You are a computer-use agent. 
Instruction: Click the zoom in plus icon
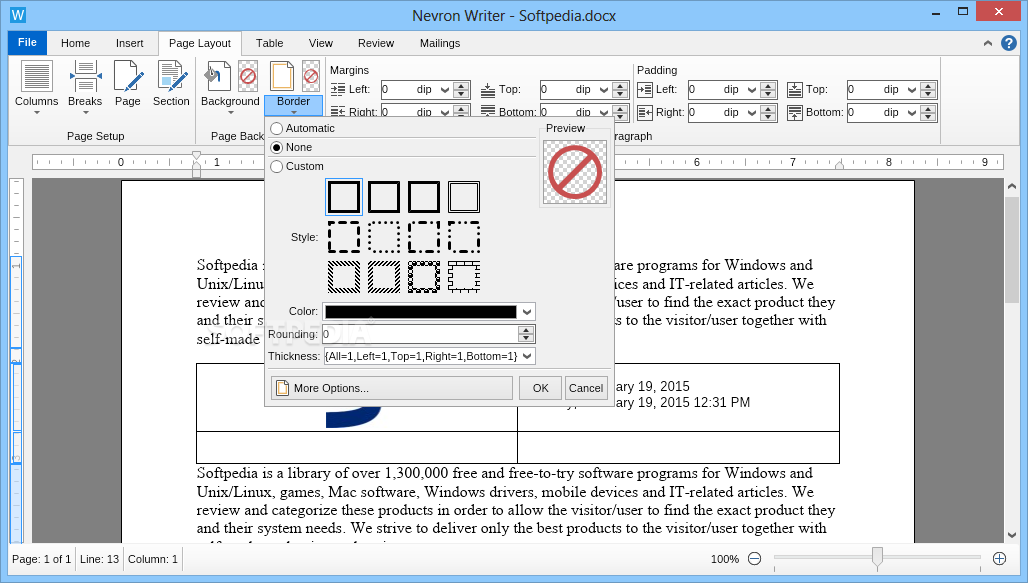point(999,559)
